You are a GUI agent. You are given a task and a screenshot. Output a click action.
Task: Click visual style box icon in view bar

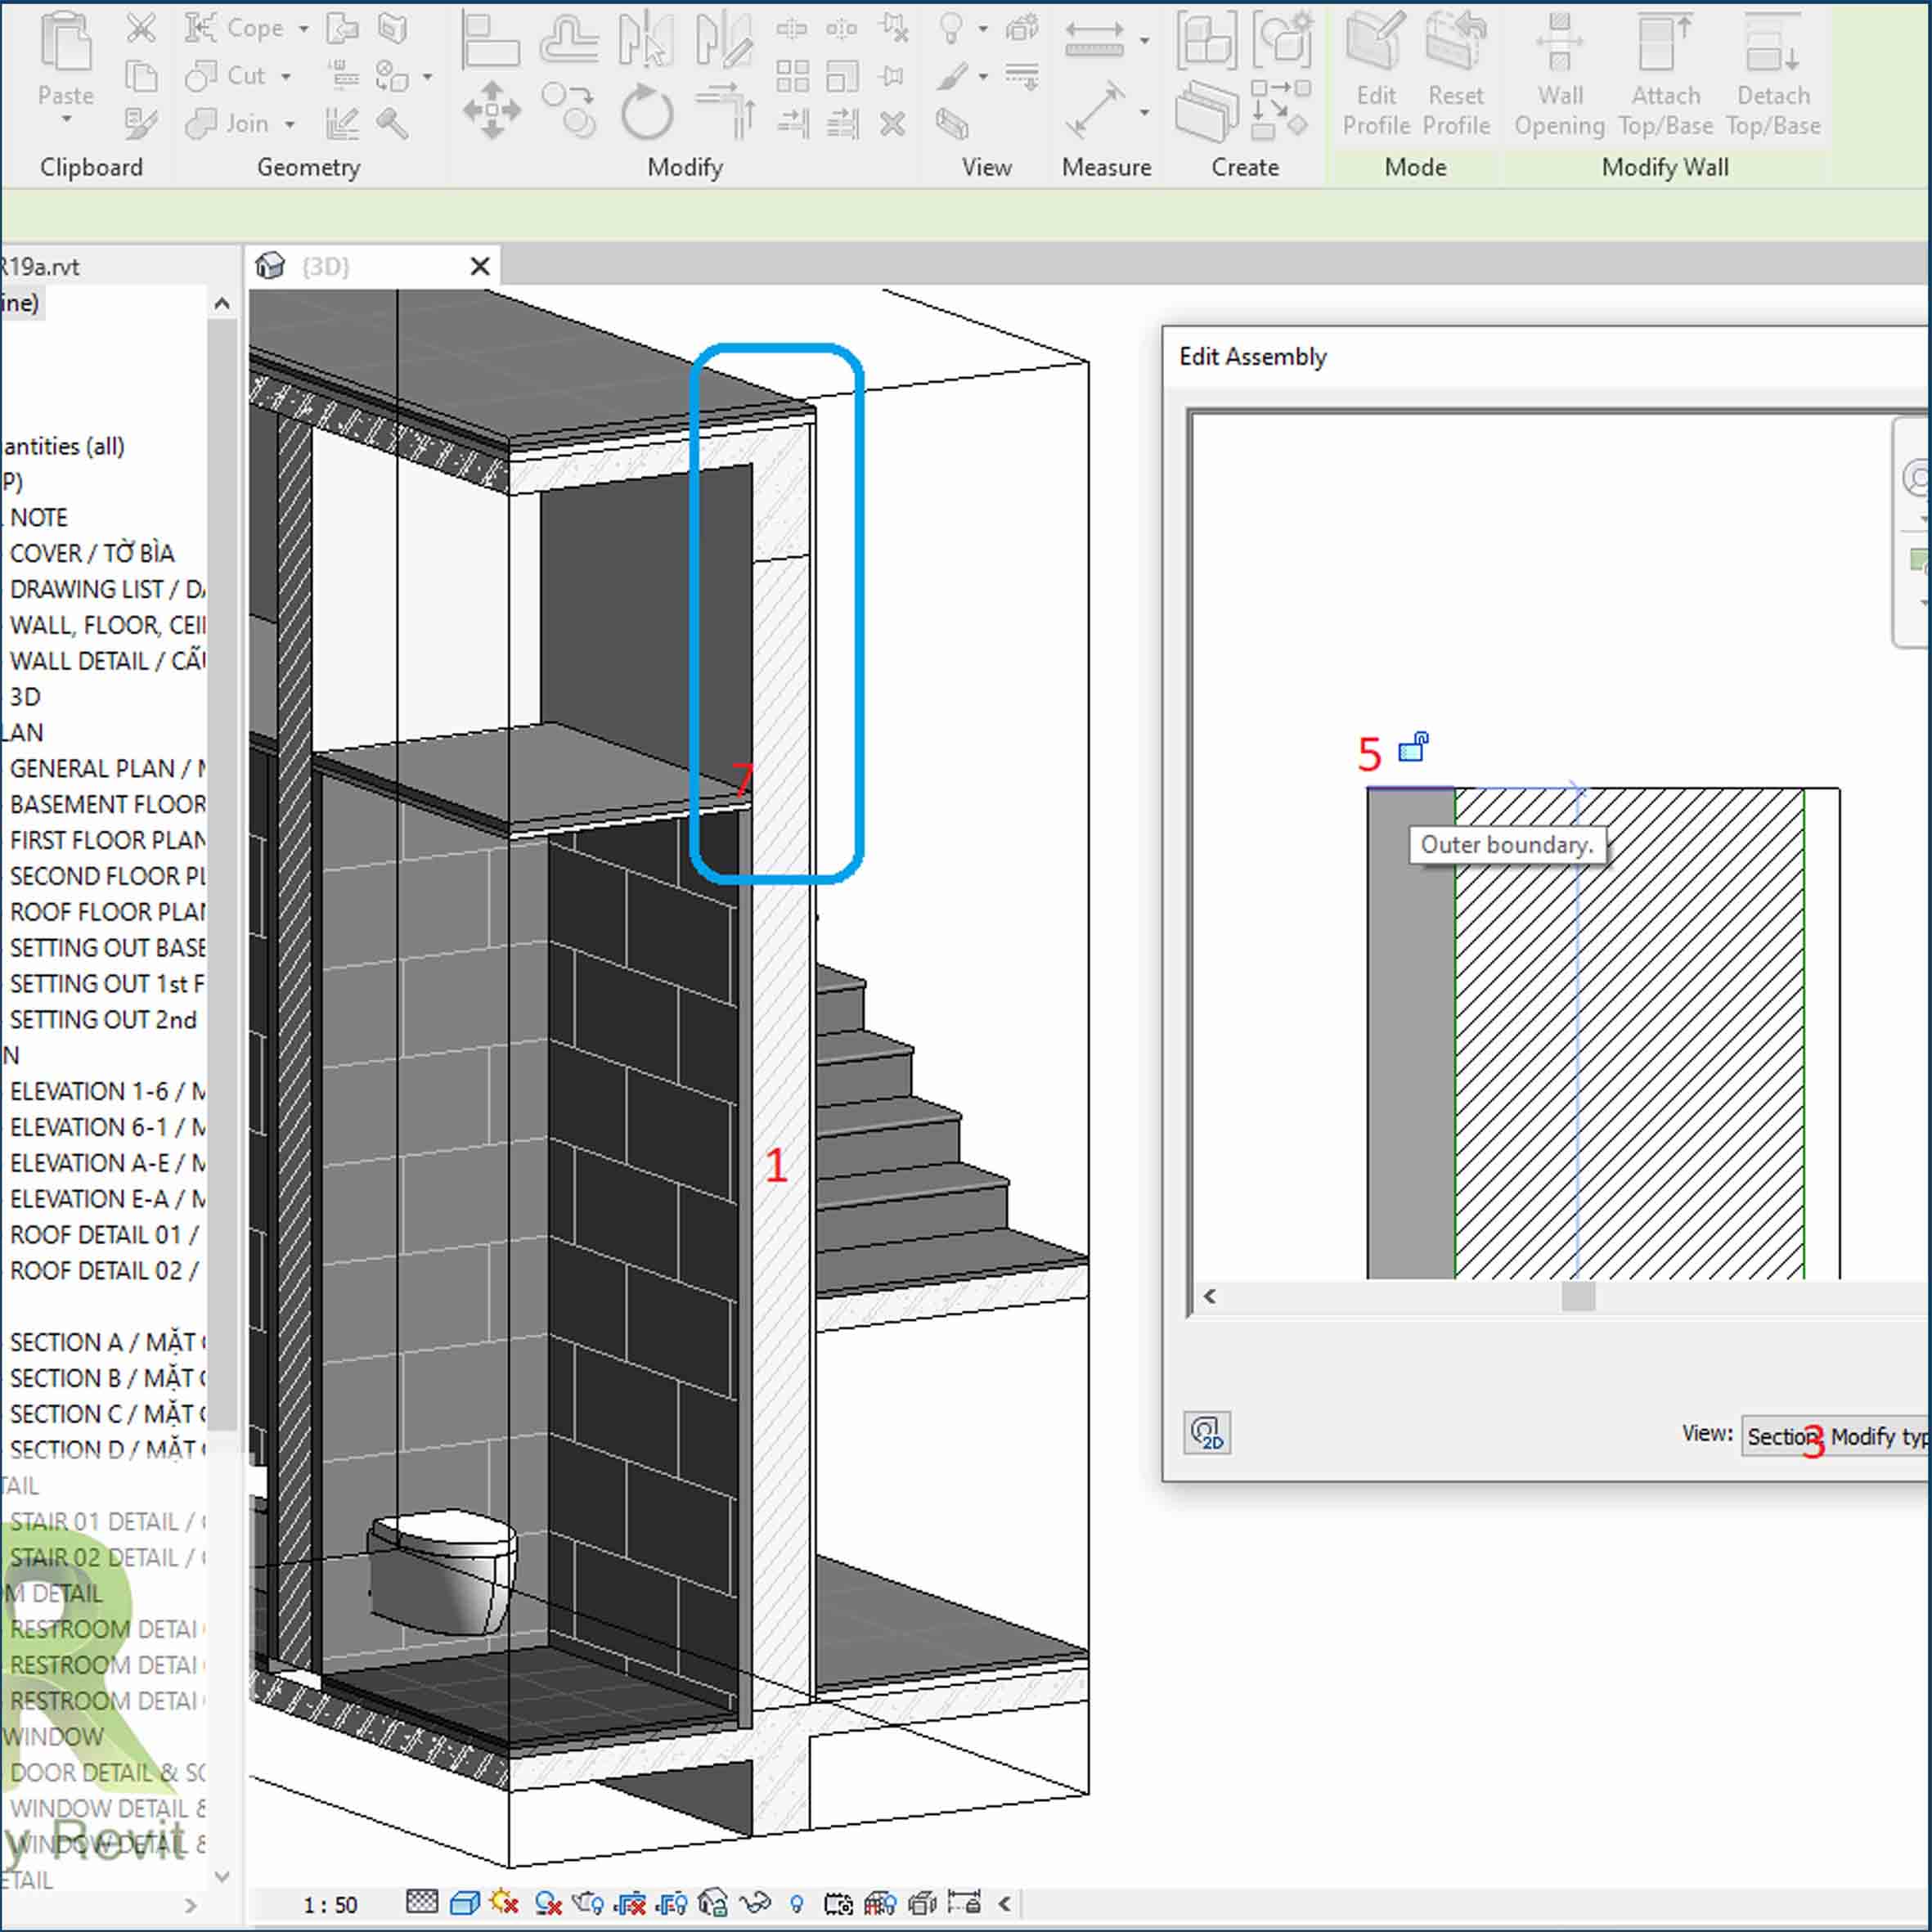(x=464, y=1903)
